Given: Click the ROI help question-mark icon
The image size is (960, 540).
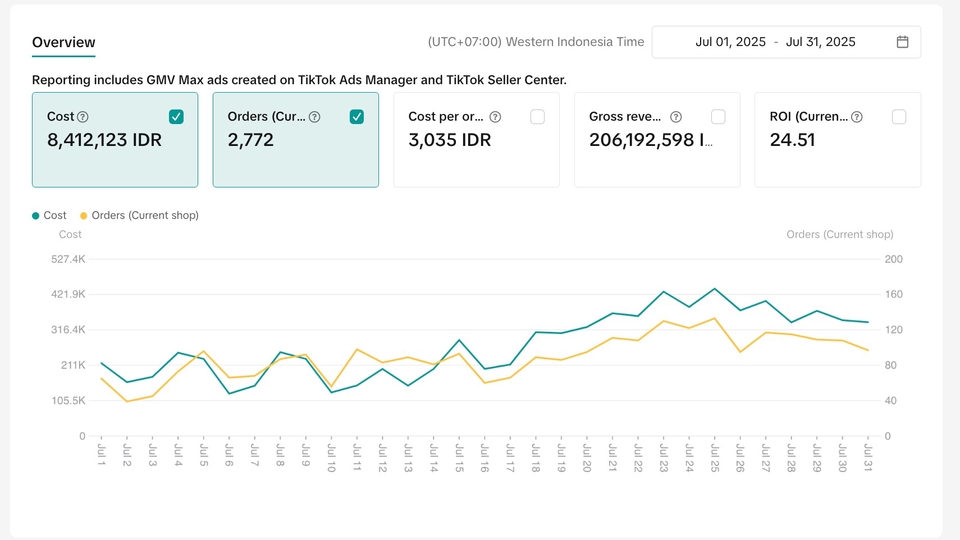Looking at the screenshot, I should tap(856, 117).
